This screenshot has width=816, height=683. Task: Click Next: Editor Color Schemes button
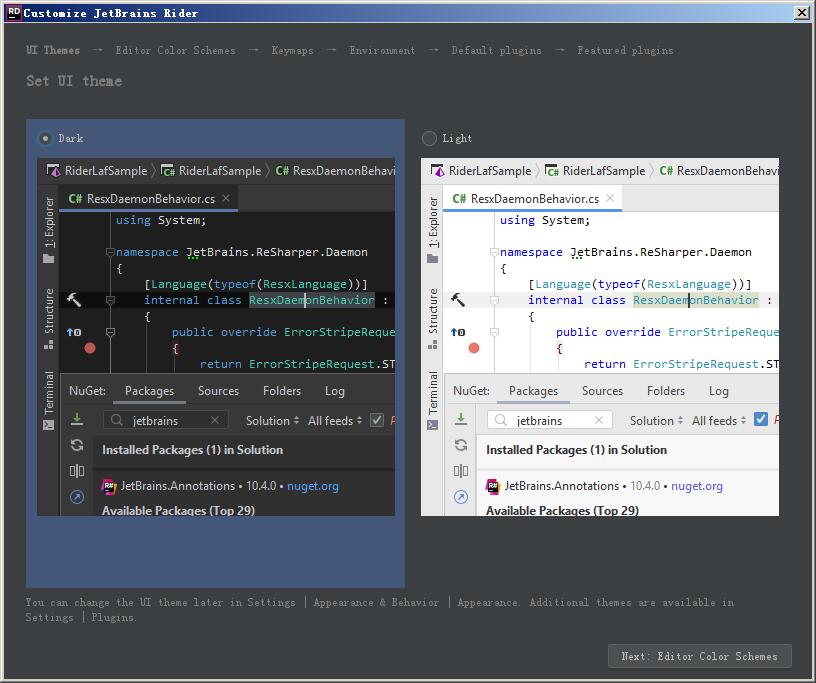pos(699,656)
